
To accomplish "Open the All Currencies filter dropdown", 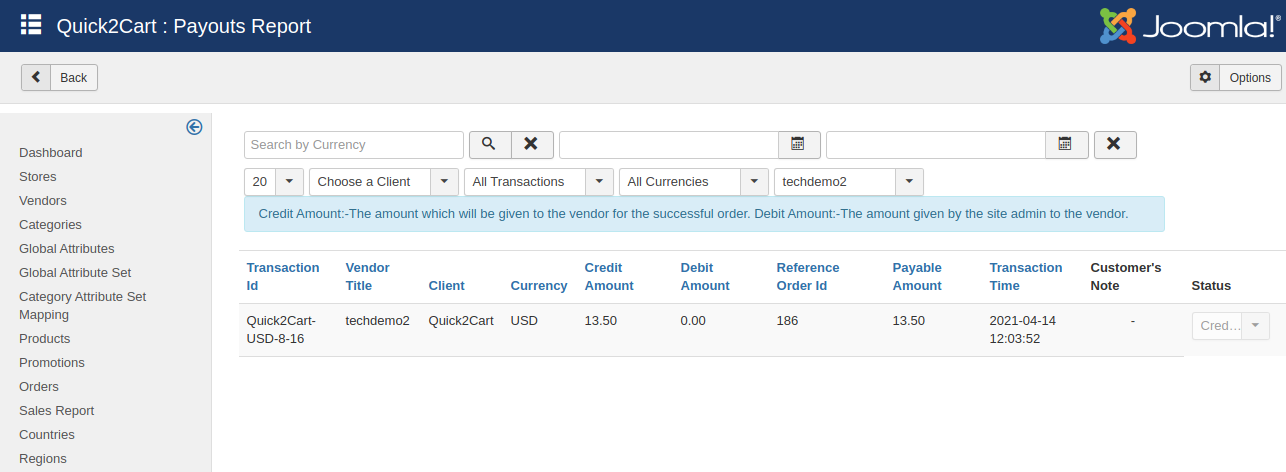I will click(x=693, y=182).
